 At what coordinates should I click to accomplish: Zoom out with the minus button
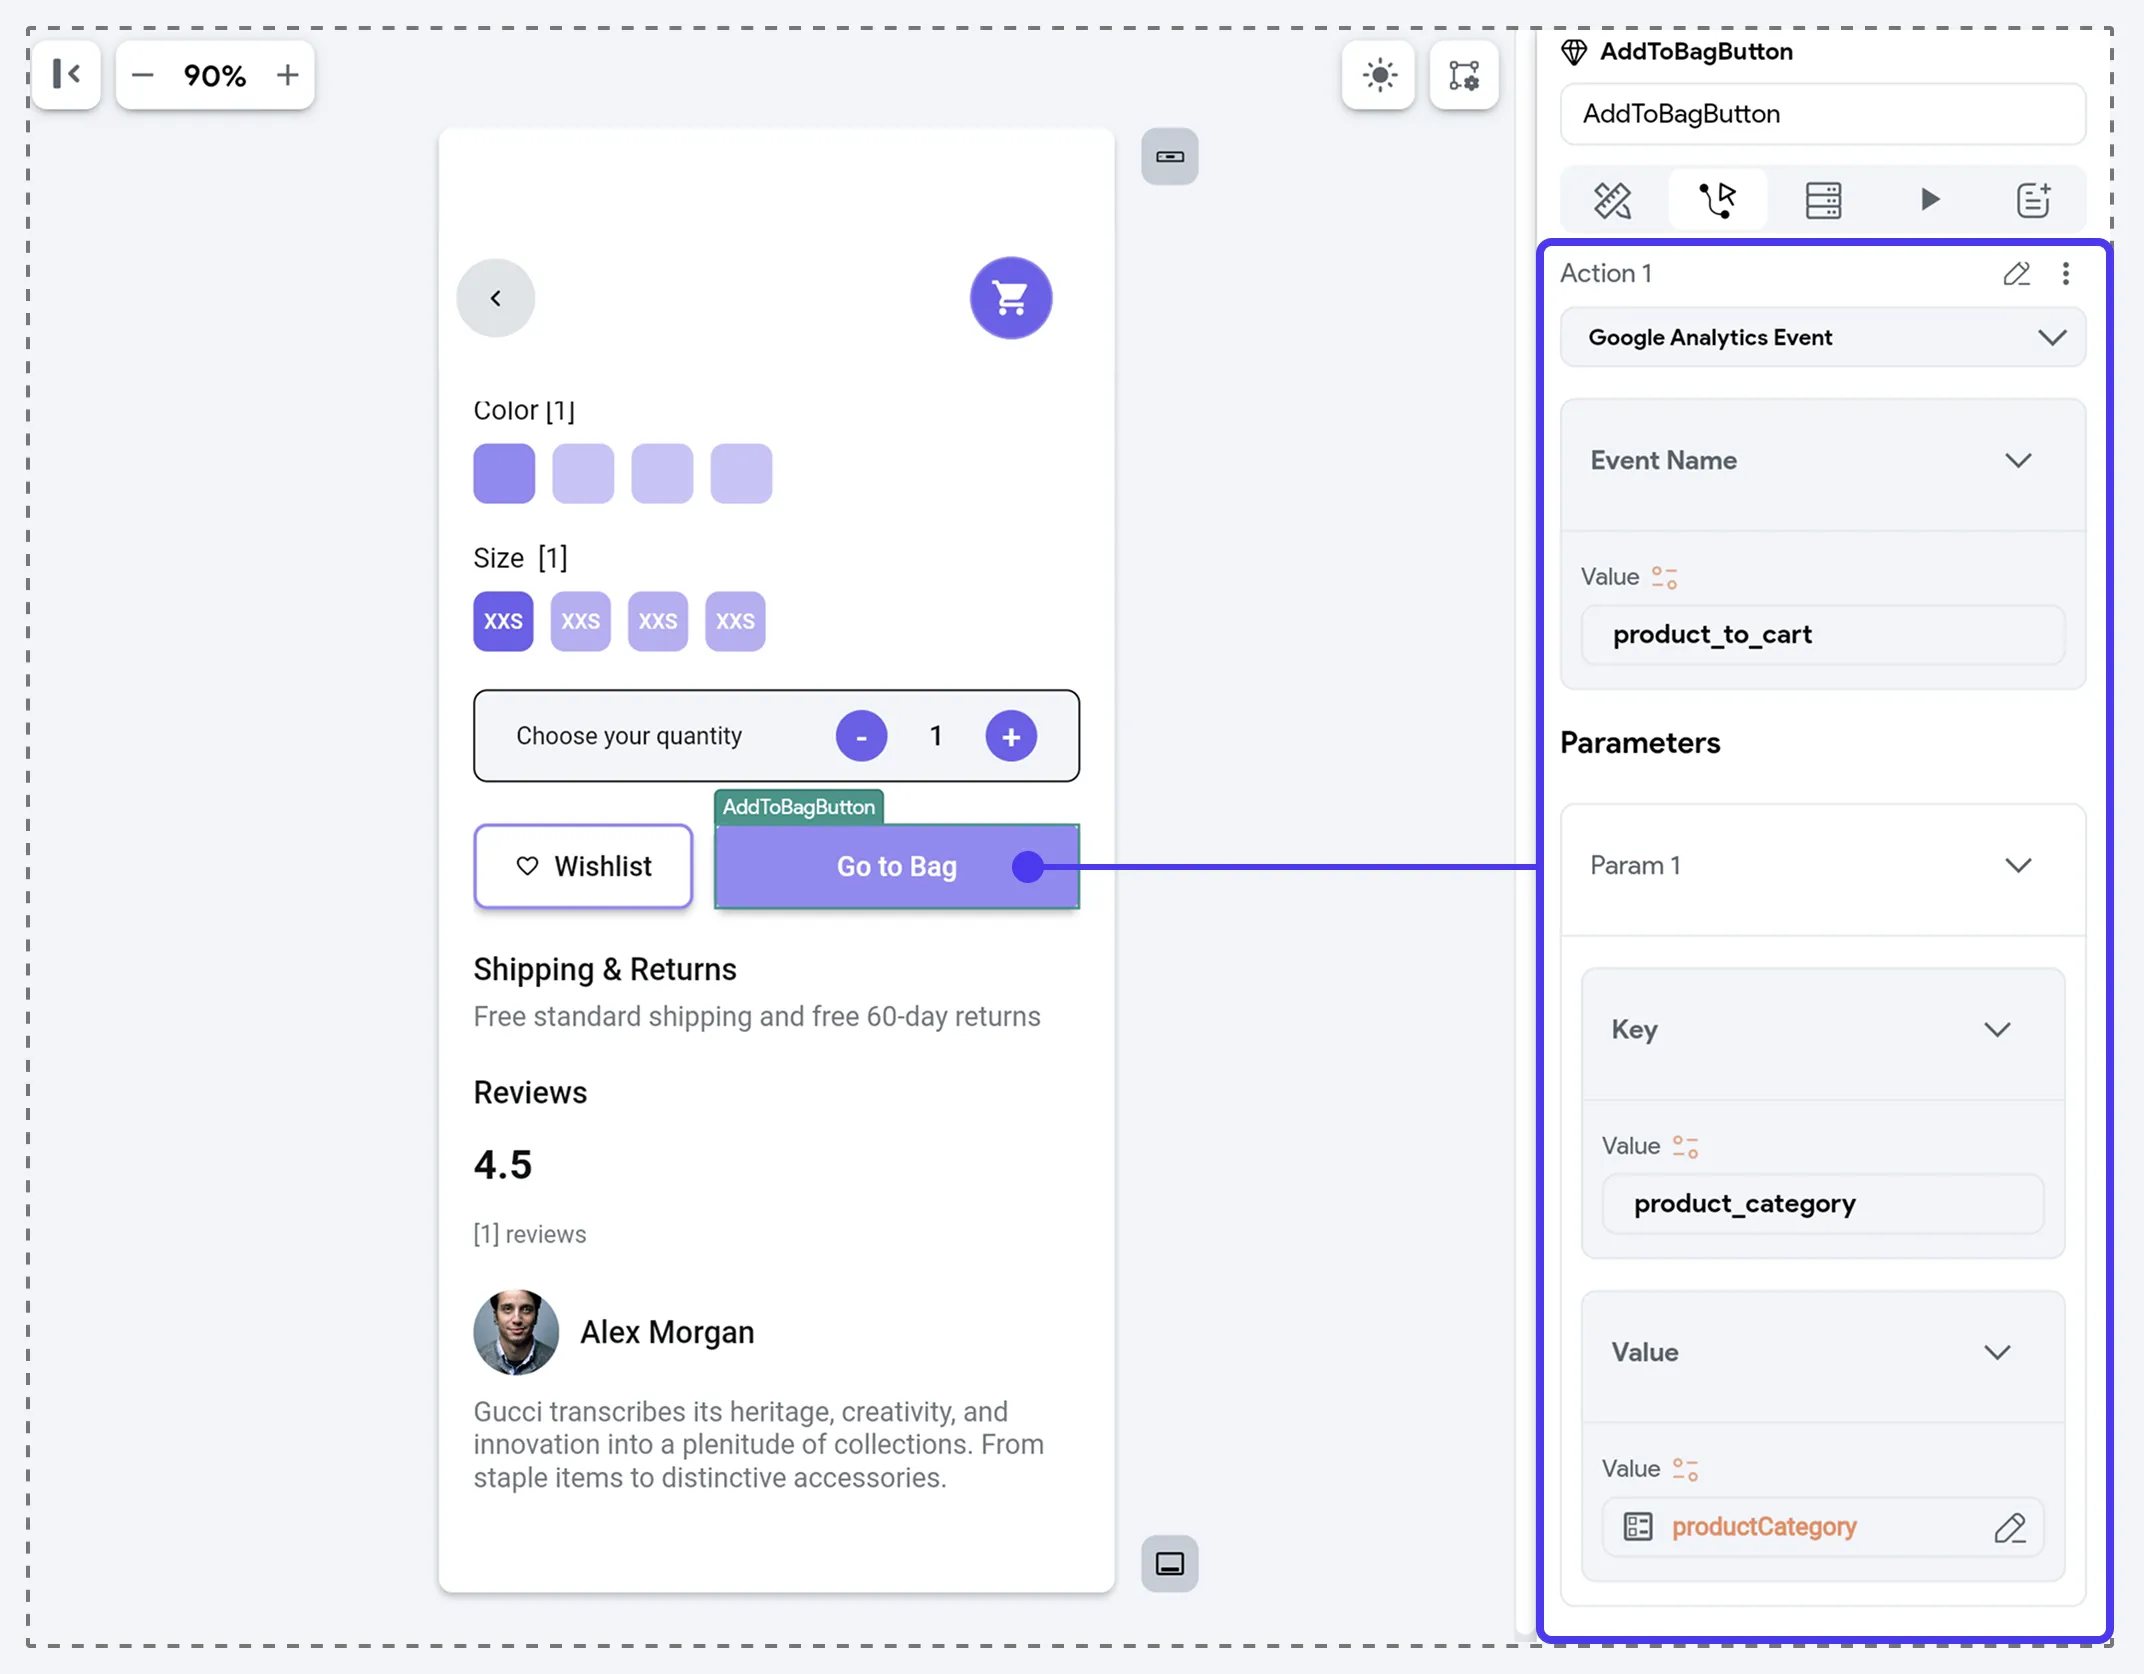click(143, 75)
